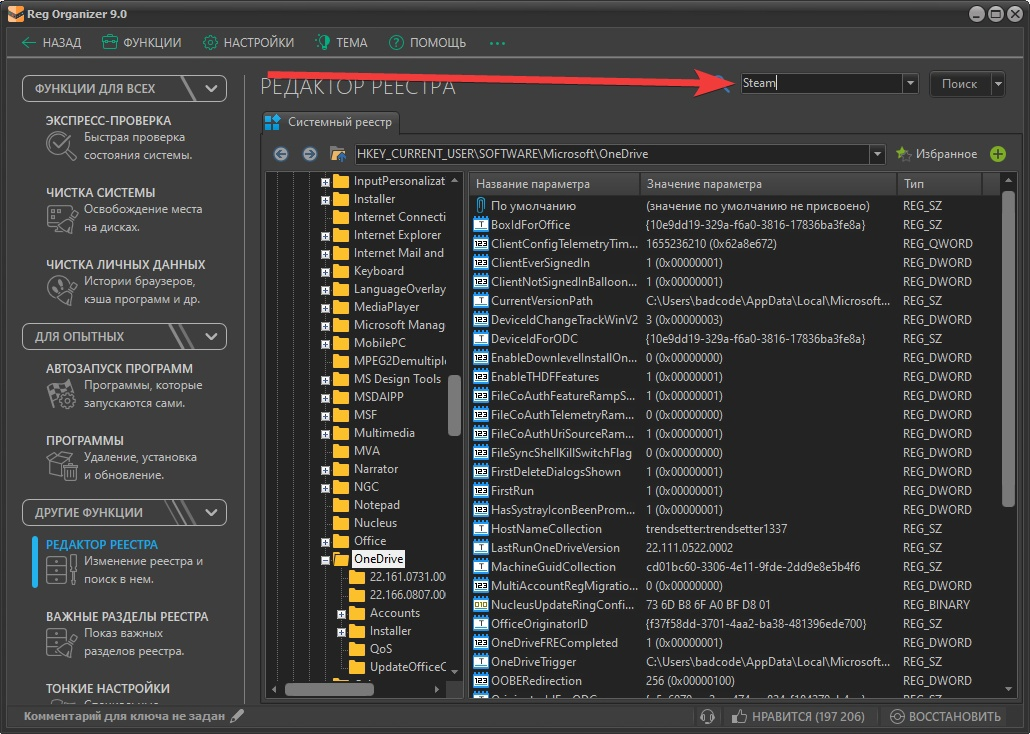Click the Поиск search button

point(959,83)
